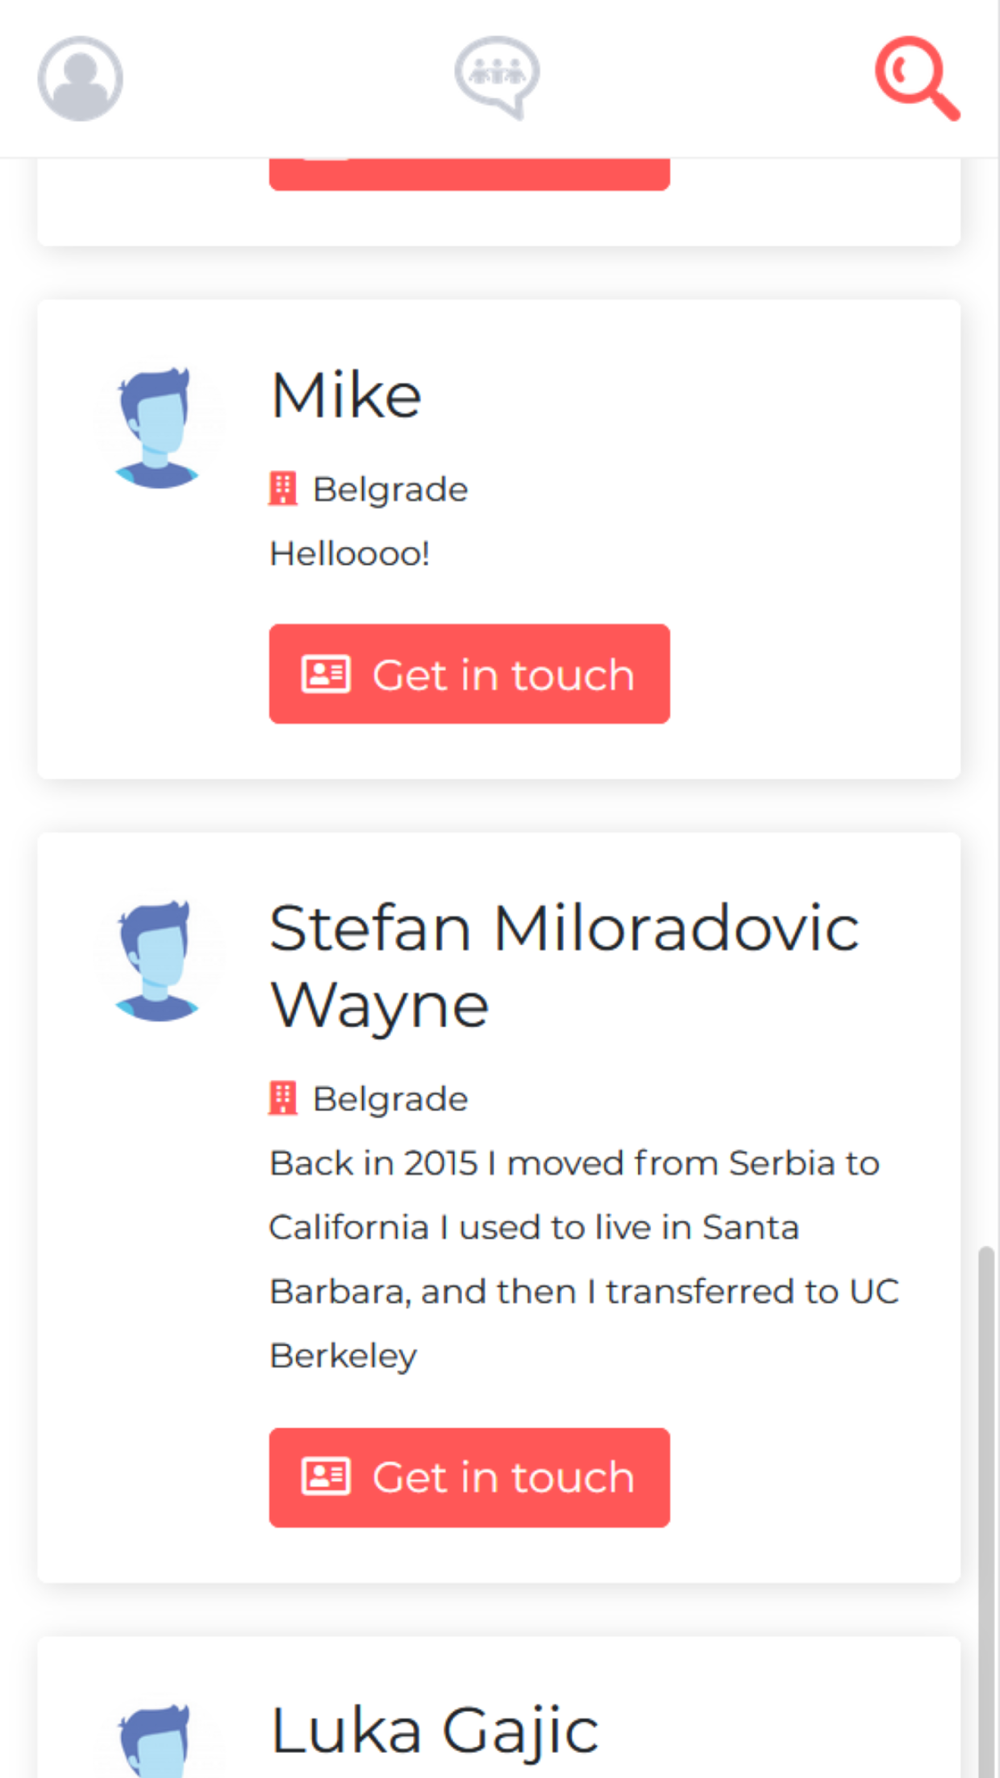1000x1778 pixels.
Task: Select Stefan's bio text about California
Action: [585, 1259]
